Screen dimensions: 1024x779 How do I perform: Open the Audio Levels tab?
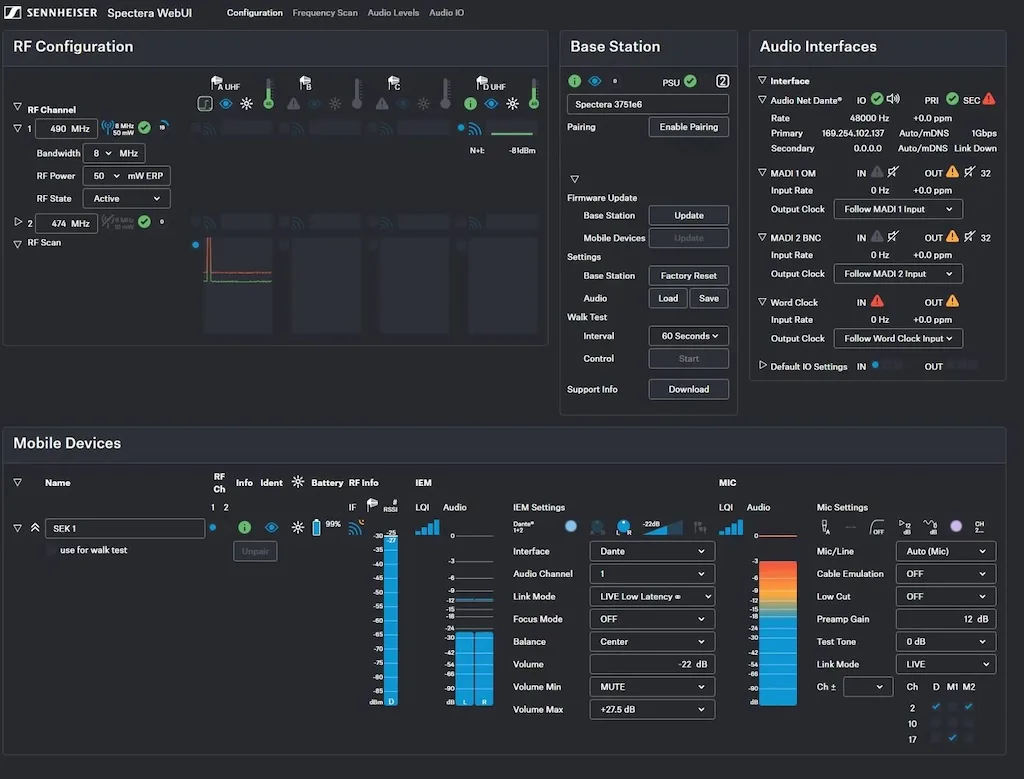pyautogui.click(x=393, y=13)
